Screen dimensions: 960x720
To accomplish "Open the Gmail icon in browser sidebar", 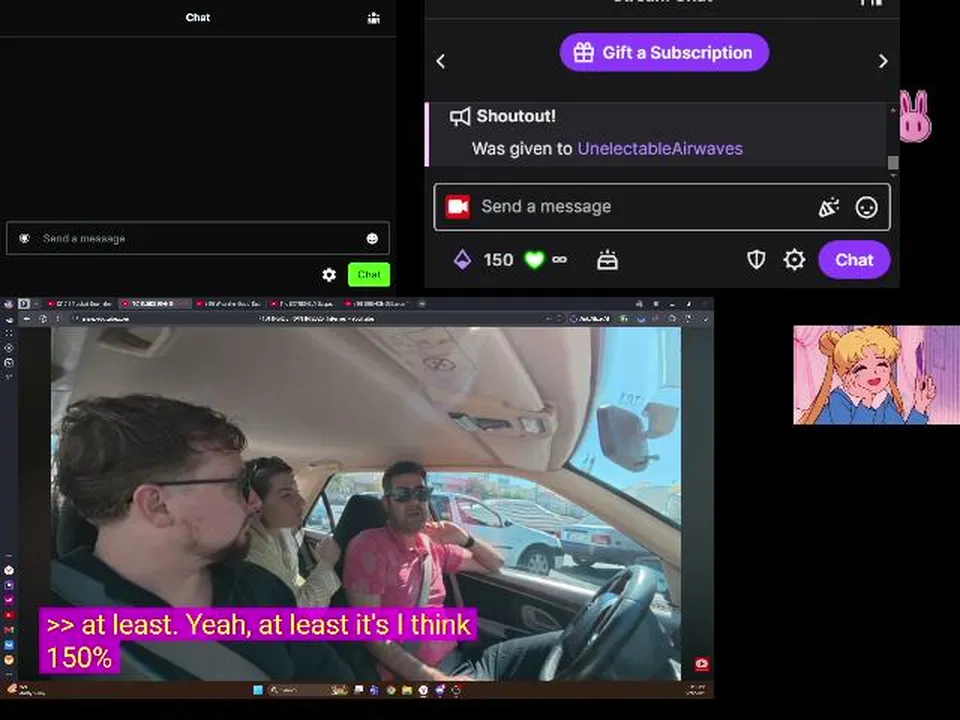I will tap(9, 630).
